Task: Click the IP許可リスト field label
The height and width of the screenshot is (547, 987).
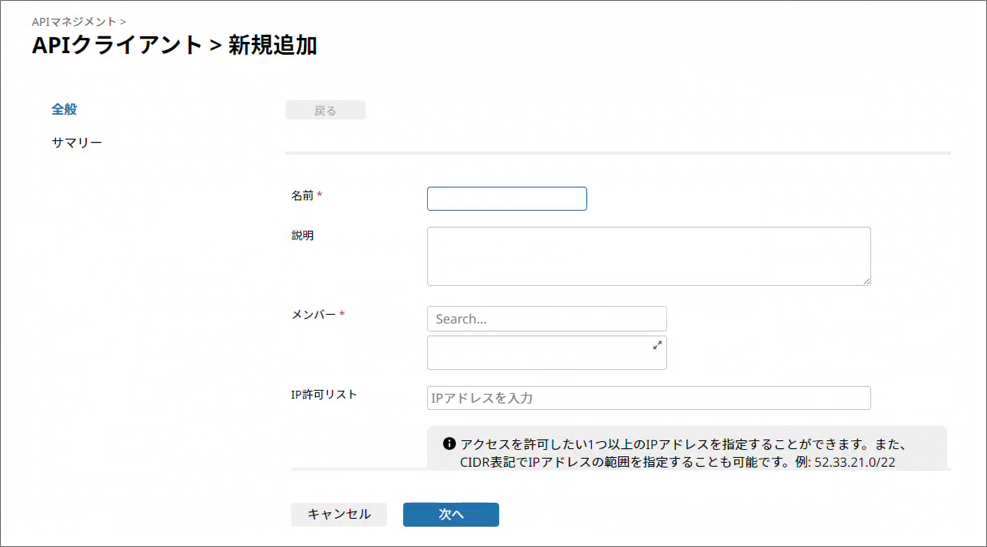Action: (x=323, y=394)
